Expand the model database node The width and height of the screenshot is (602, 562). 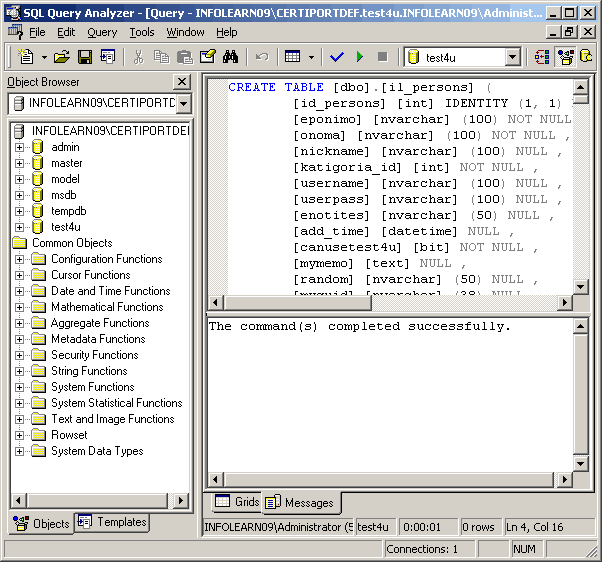point(19,179)
